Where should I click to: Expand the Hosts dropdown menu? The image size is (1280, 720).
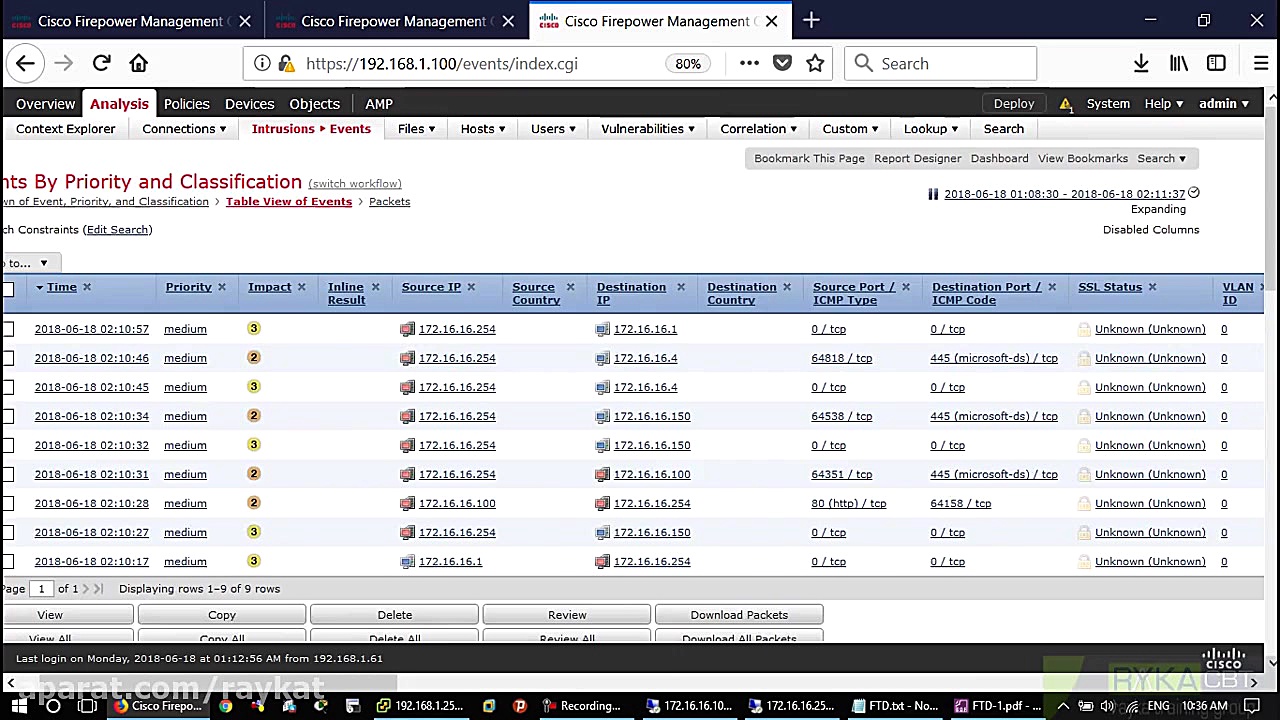pos(482,128)
